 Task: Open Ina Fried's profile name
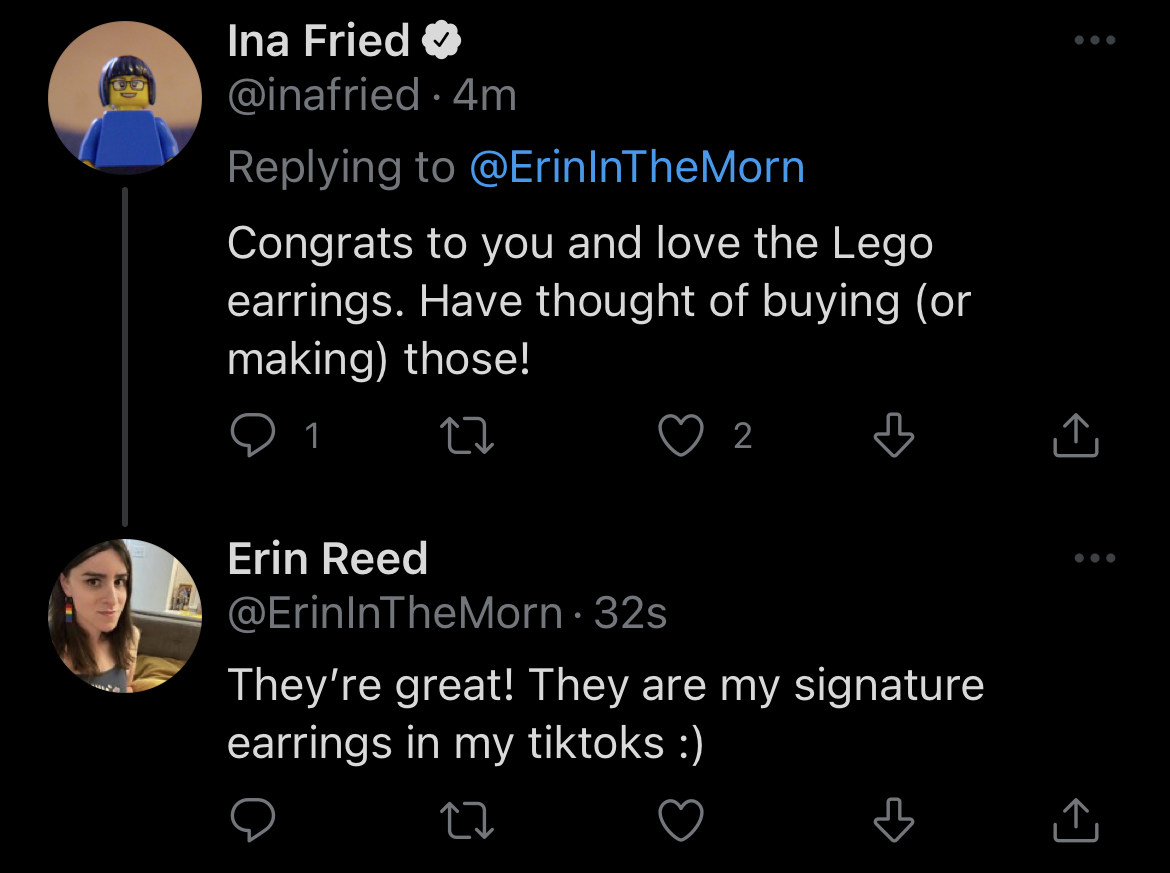(x=318, y=41)
